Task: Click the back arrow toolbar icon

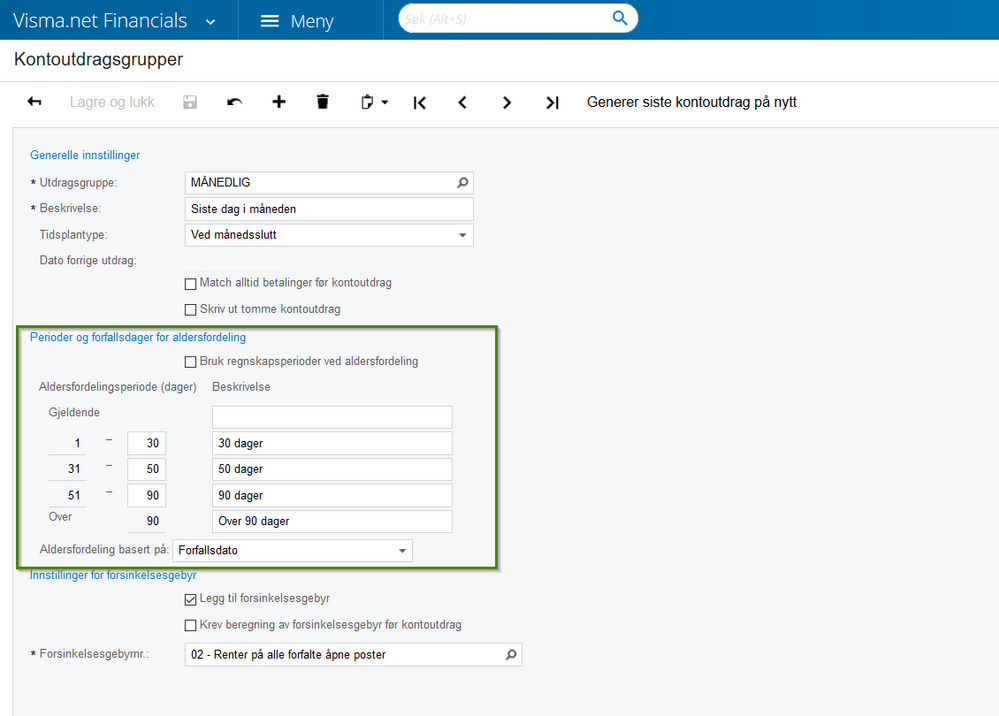Action: (34, 102)
